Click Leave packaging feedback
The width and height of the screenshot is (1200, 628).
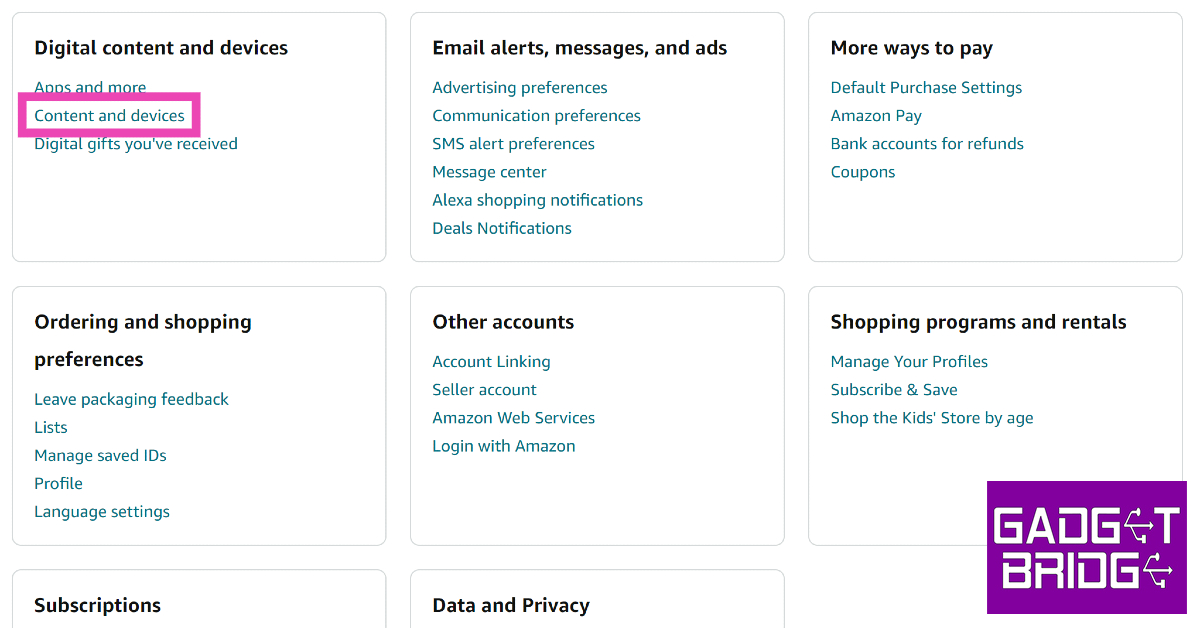pyautogui.click(x=131, y=399)
